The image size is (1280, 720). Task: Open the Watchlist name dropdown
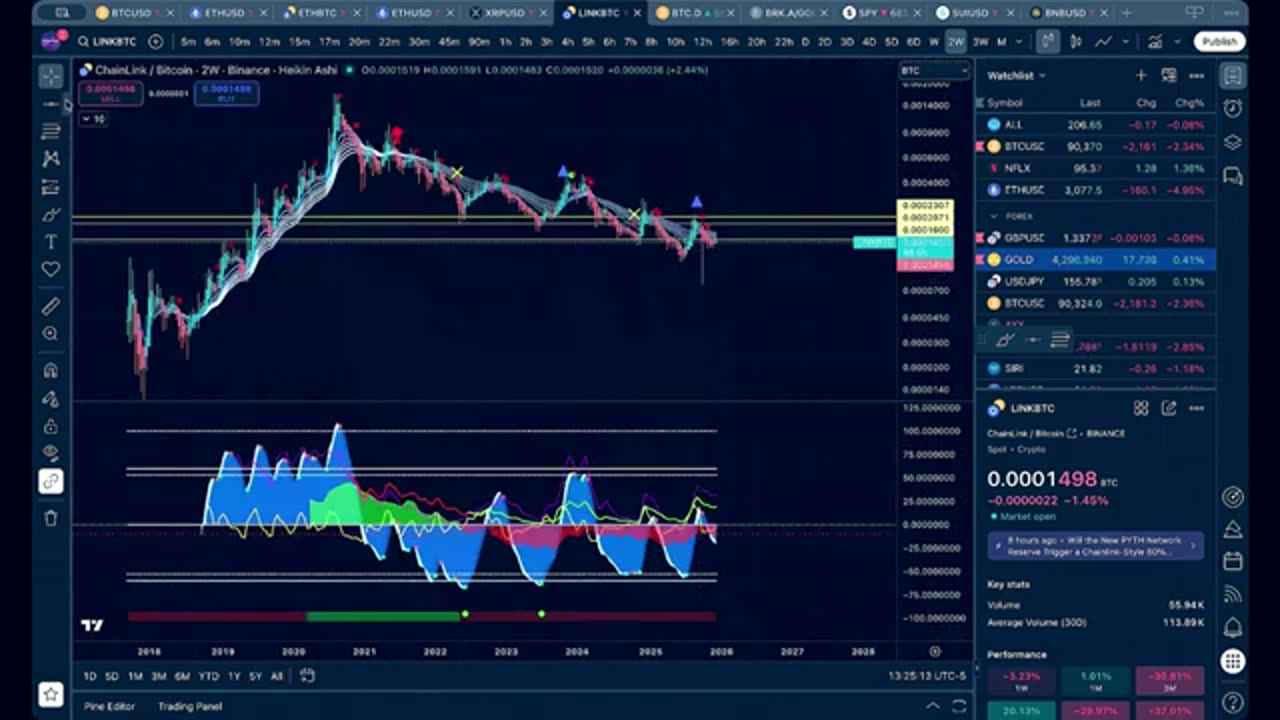[x=1017, y=76]
